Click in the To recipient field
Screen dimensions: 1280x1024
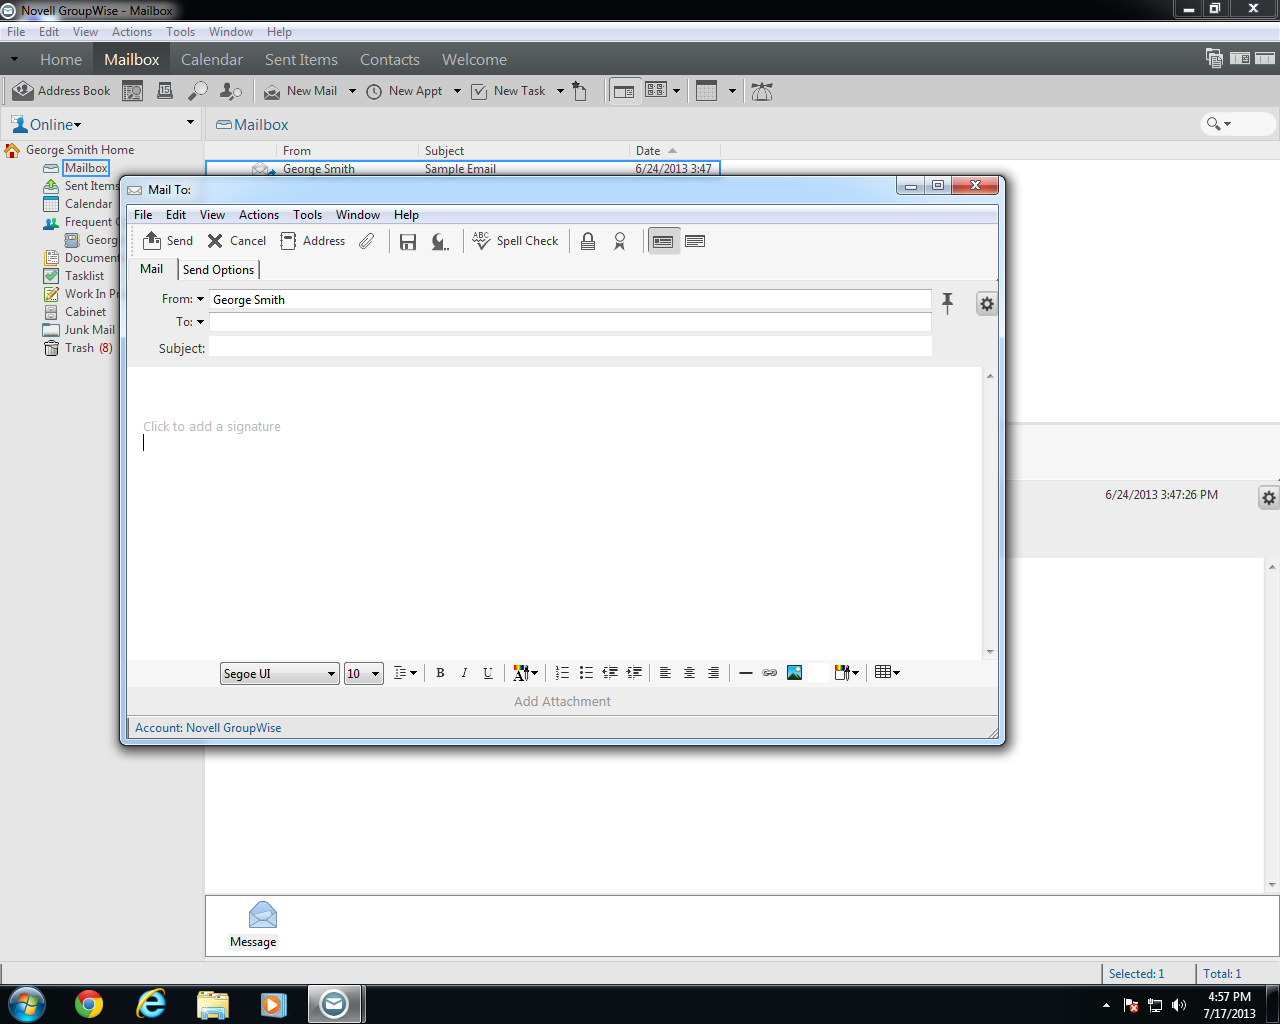[x=570, y=322]
